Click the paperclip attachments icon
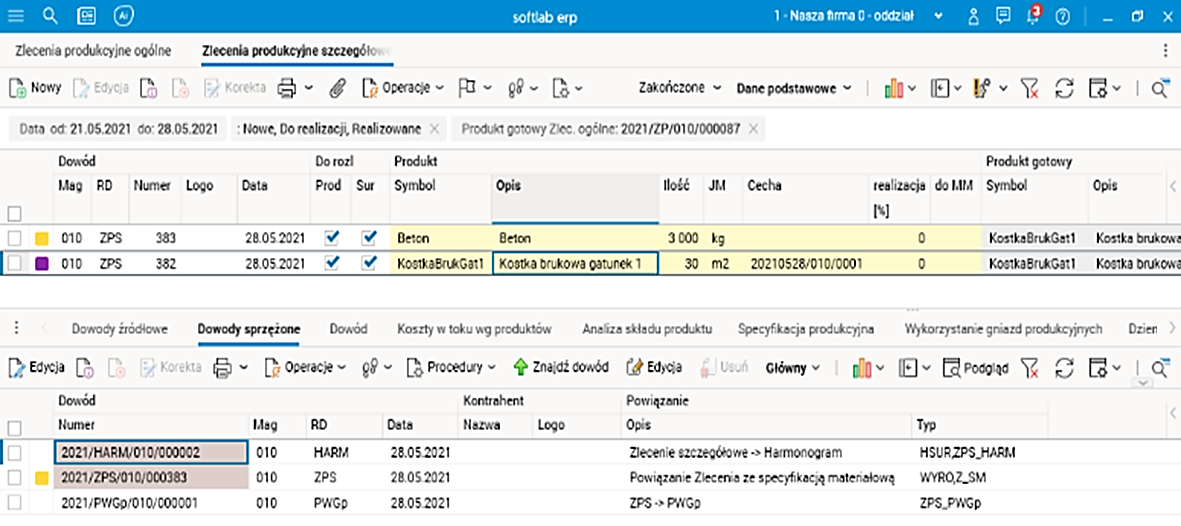The width and height of the screenshot is (1181, 526). click(x=337, y=88)
